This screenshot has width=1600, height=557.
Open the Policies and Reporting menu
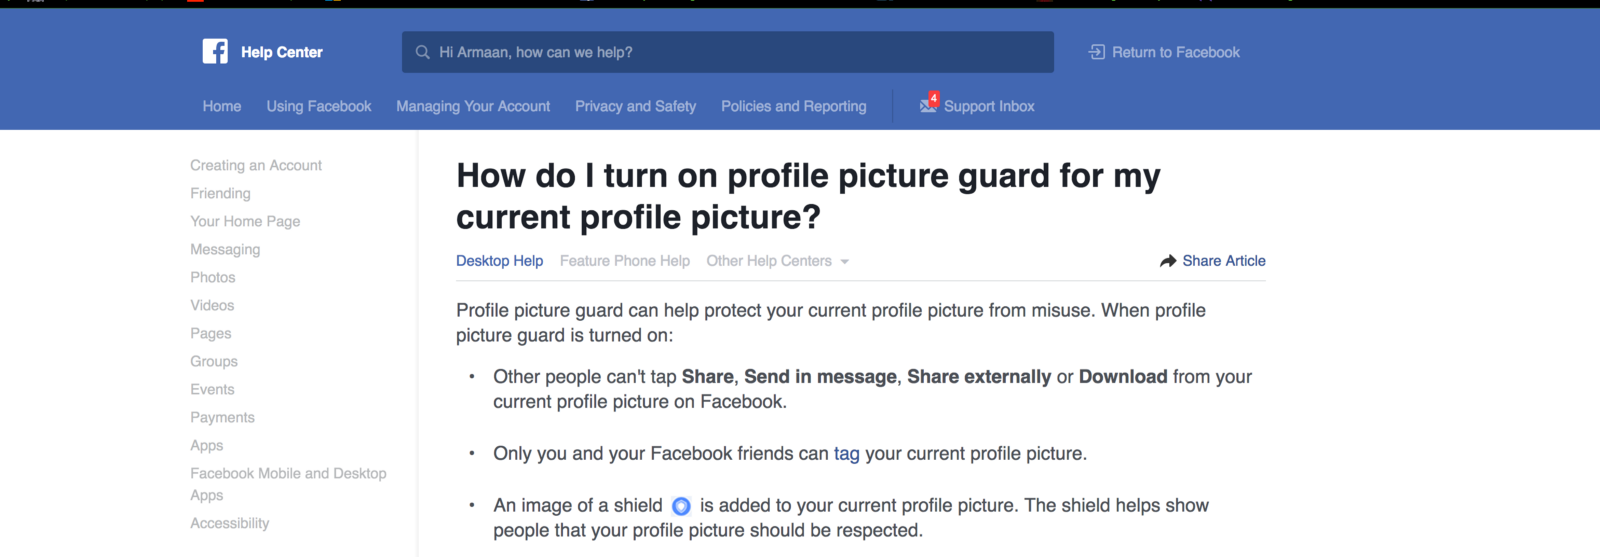794,106
